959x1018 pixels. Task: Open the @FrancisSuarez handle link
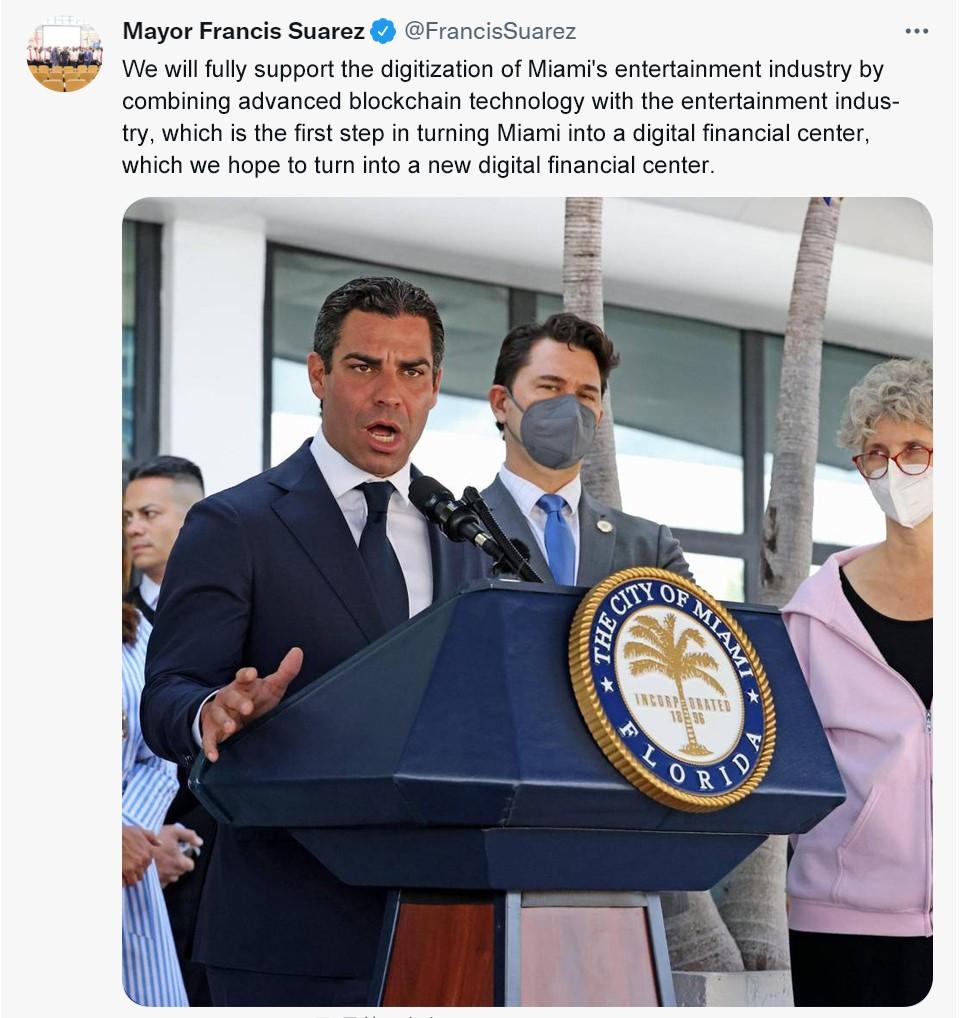coord(490,31)
